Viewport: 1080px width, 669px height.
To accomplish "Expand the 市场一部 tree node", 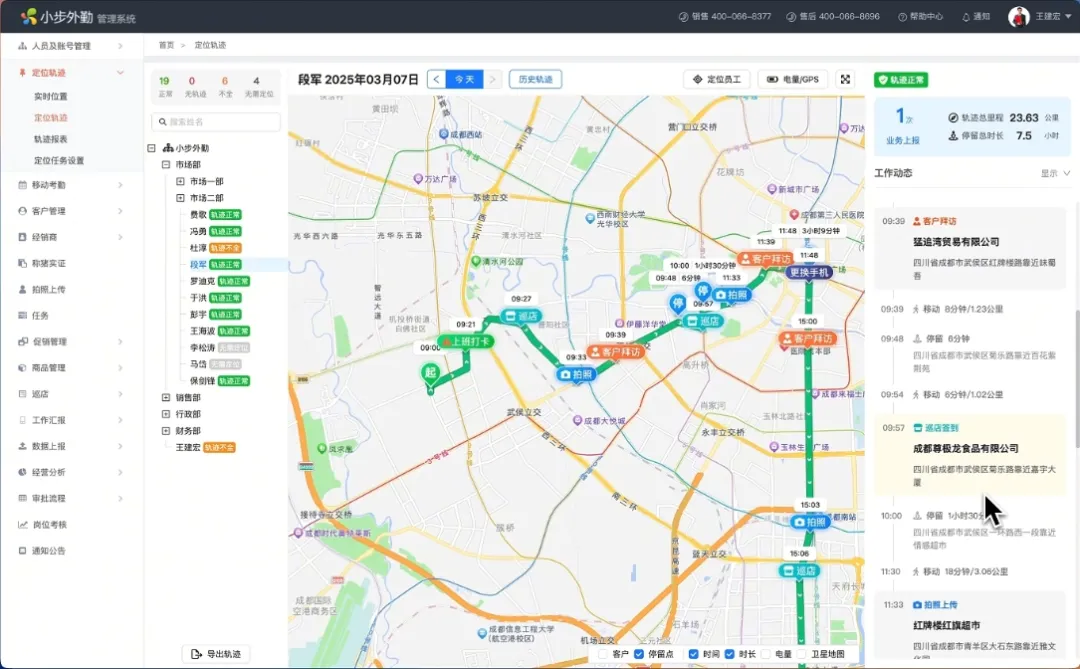I will 180,181.
